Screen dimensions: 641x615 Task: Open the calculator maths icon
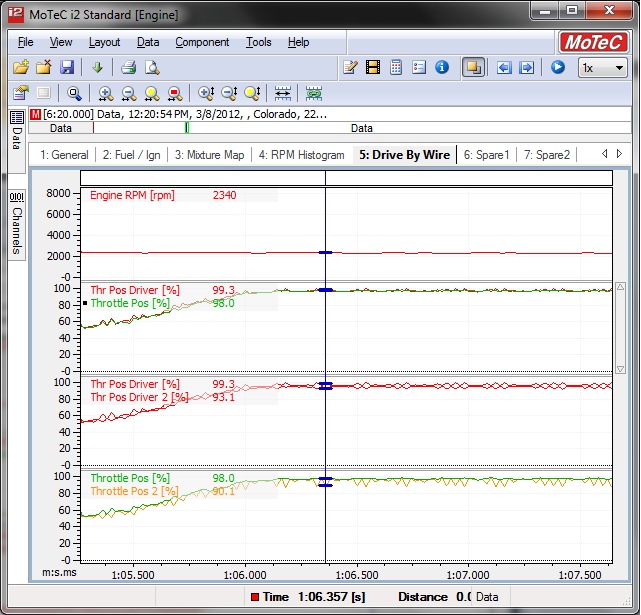(x=396, y=67)
